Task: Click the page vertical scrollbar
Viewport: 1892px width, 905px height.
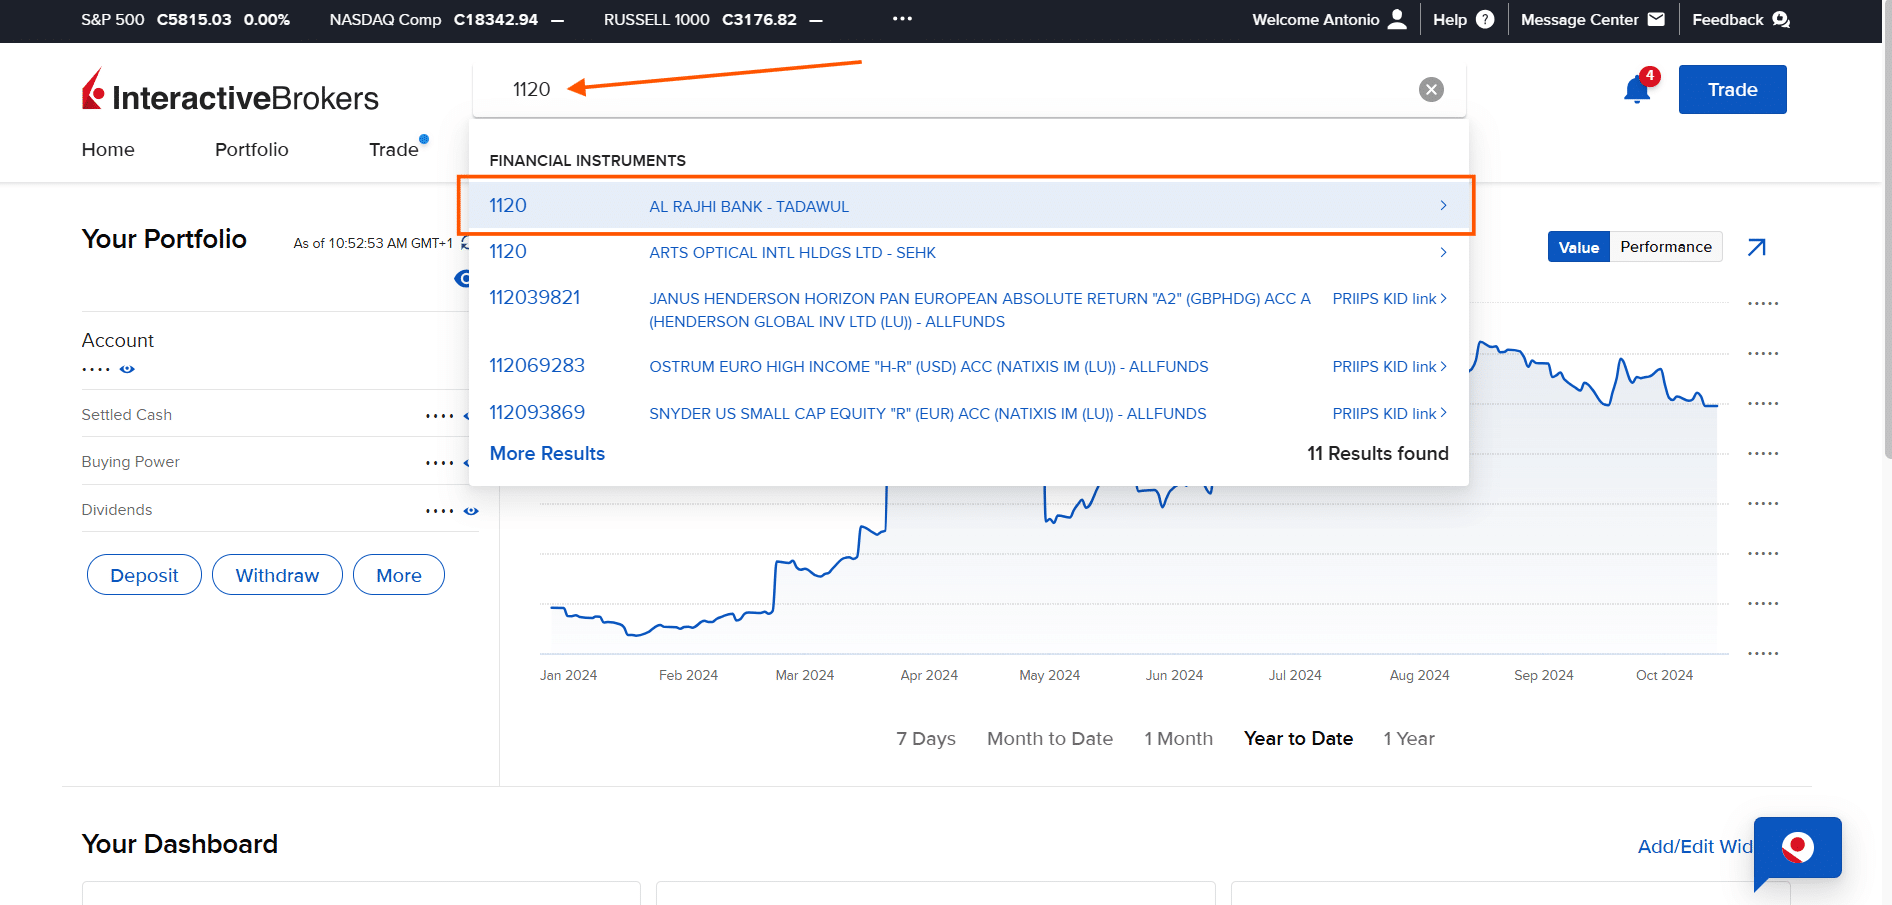Action: tap(1886, 230)
